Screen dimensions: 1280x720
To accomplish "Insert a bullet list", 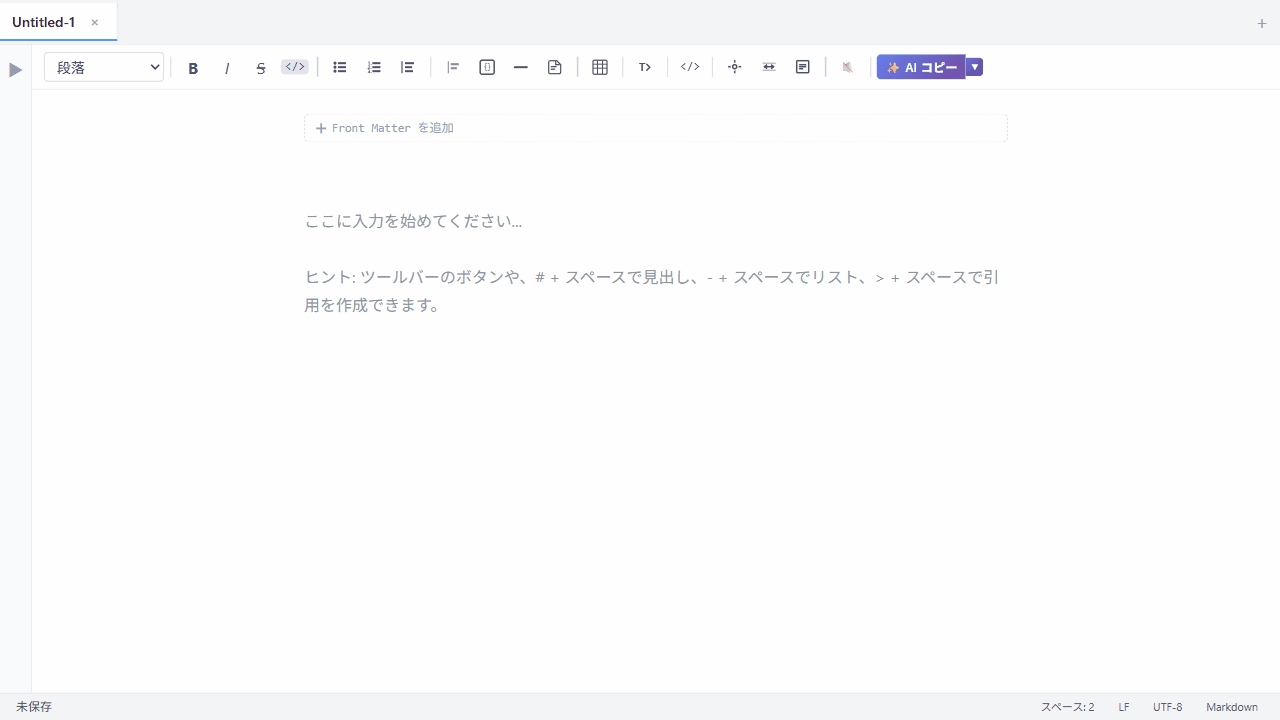I will (x=339, y=67).
